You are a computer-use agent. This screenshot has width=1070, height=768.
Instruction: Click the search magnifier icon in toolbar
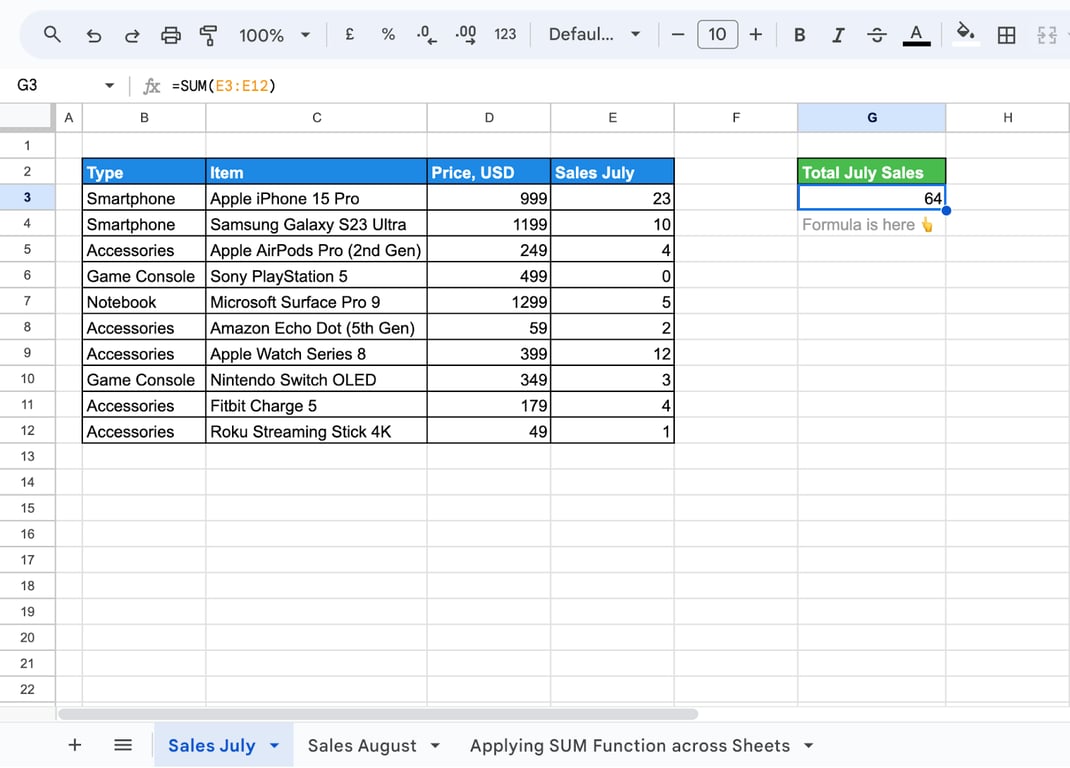[x=52, y=34]
